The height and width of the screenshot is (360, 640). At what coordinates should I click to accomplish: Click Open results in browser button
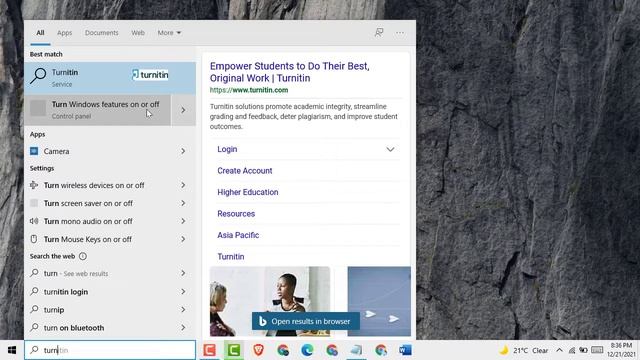(306, 321)
